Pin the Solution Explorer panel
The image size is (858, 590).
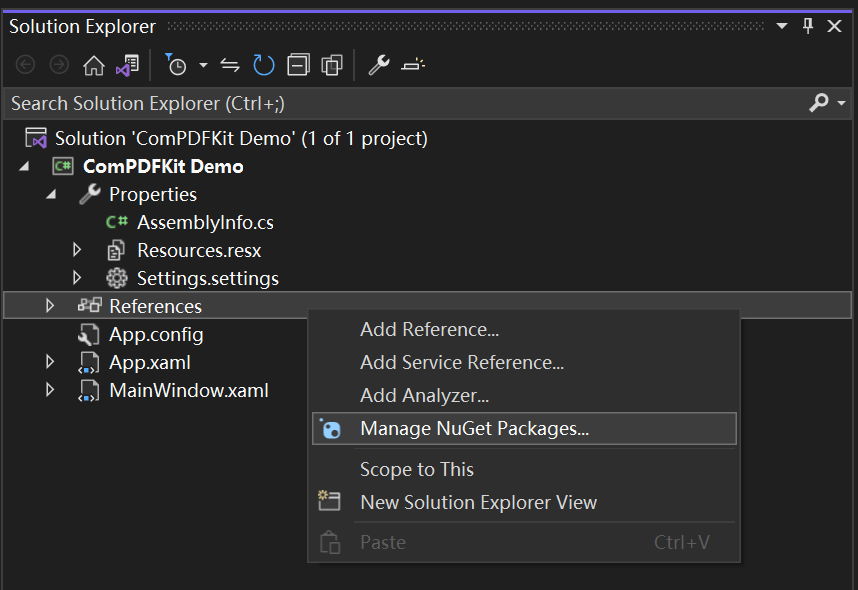click(x=808, y=26)
